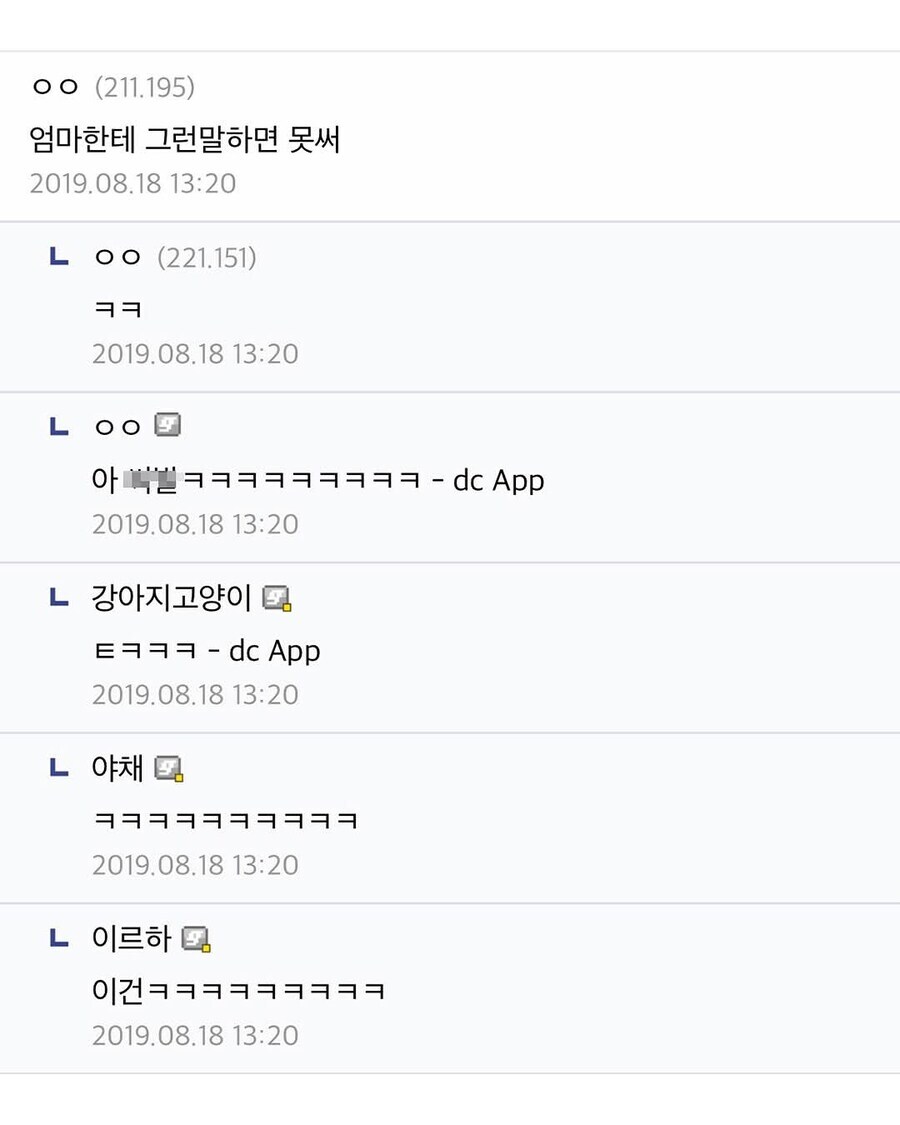This screenshot has width=900, height=1125.
Task: Click the blurred reply ending with dc App
Action: (318, 481)
